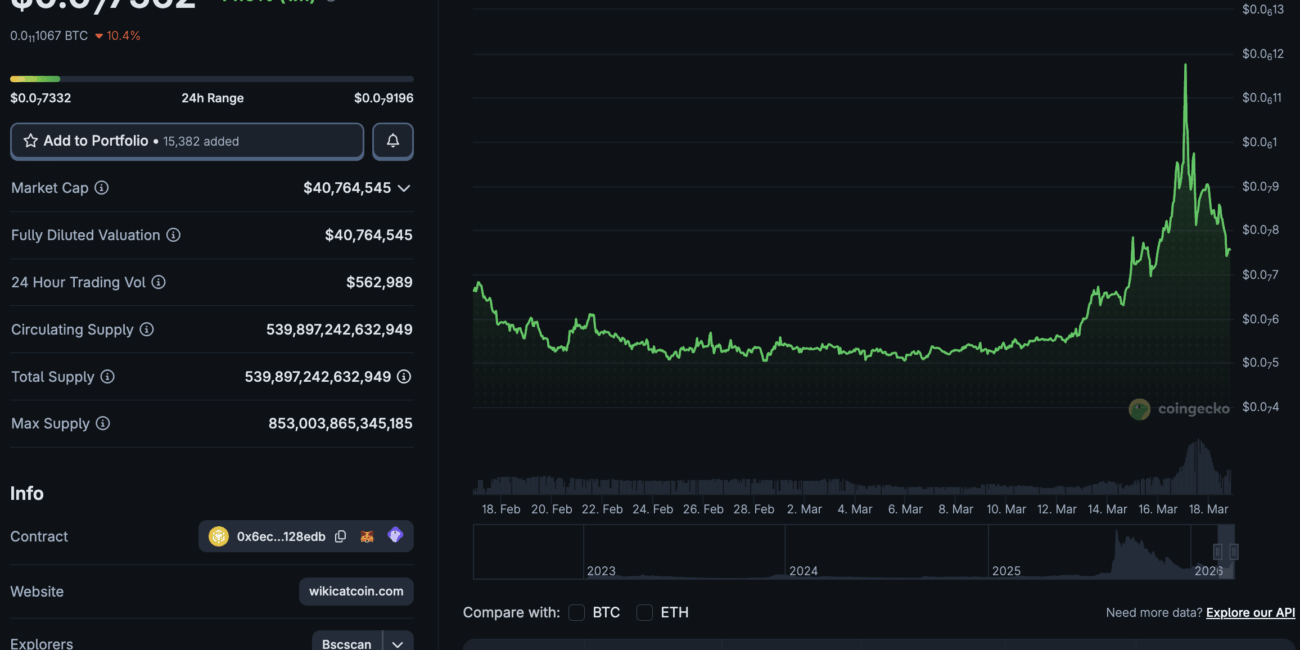Image resolution: width=1300 pixels, height=650 pixels.
Task: Click info icon beside Total Supply value
Action: (404, 377)
